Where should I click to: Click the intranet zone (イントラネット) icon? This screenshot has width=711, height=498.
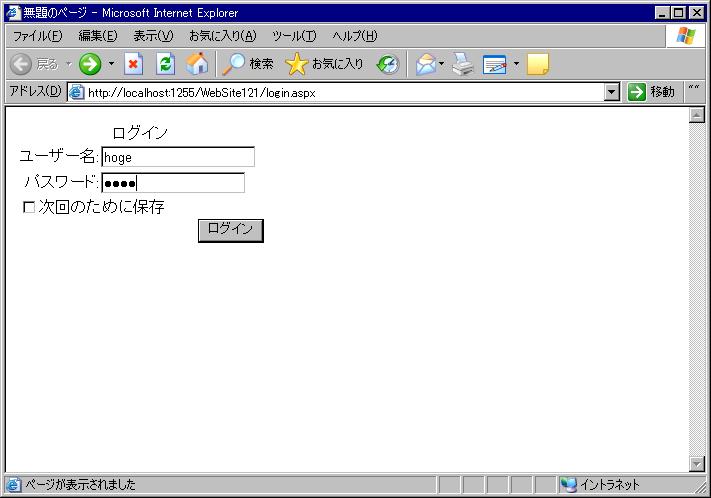(x=568, y=485)
